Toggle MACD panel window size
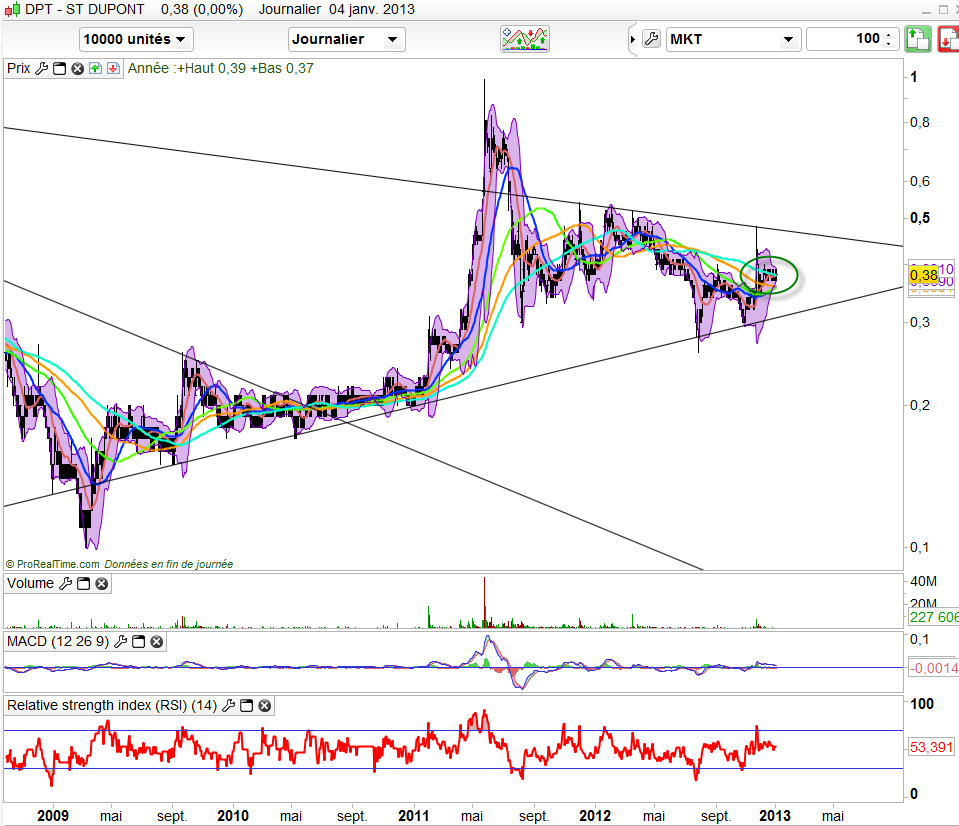 click(x=139, y=641)
